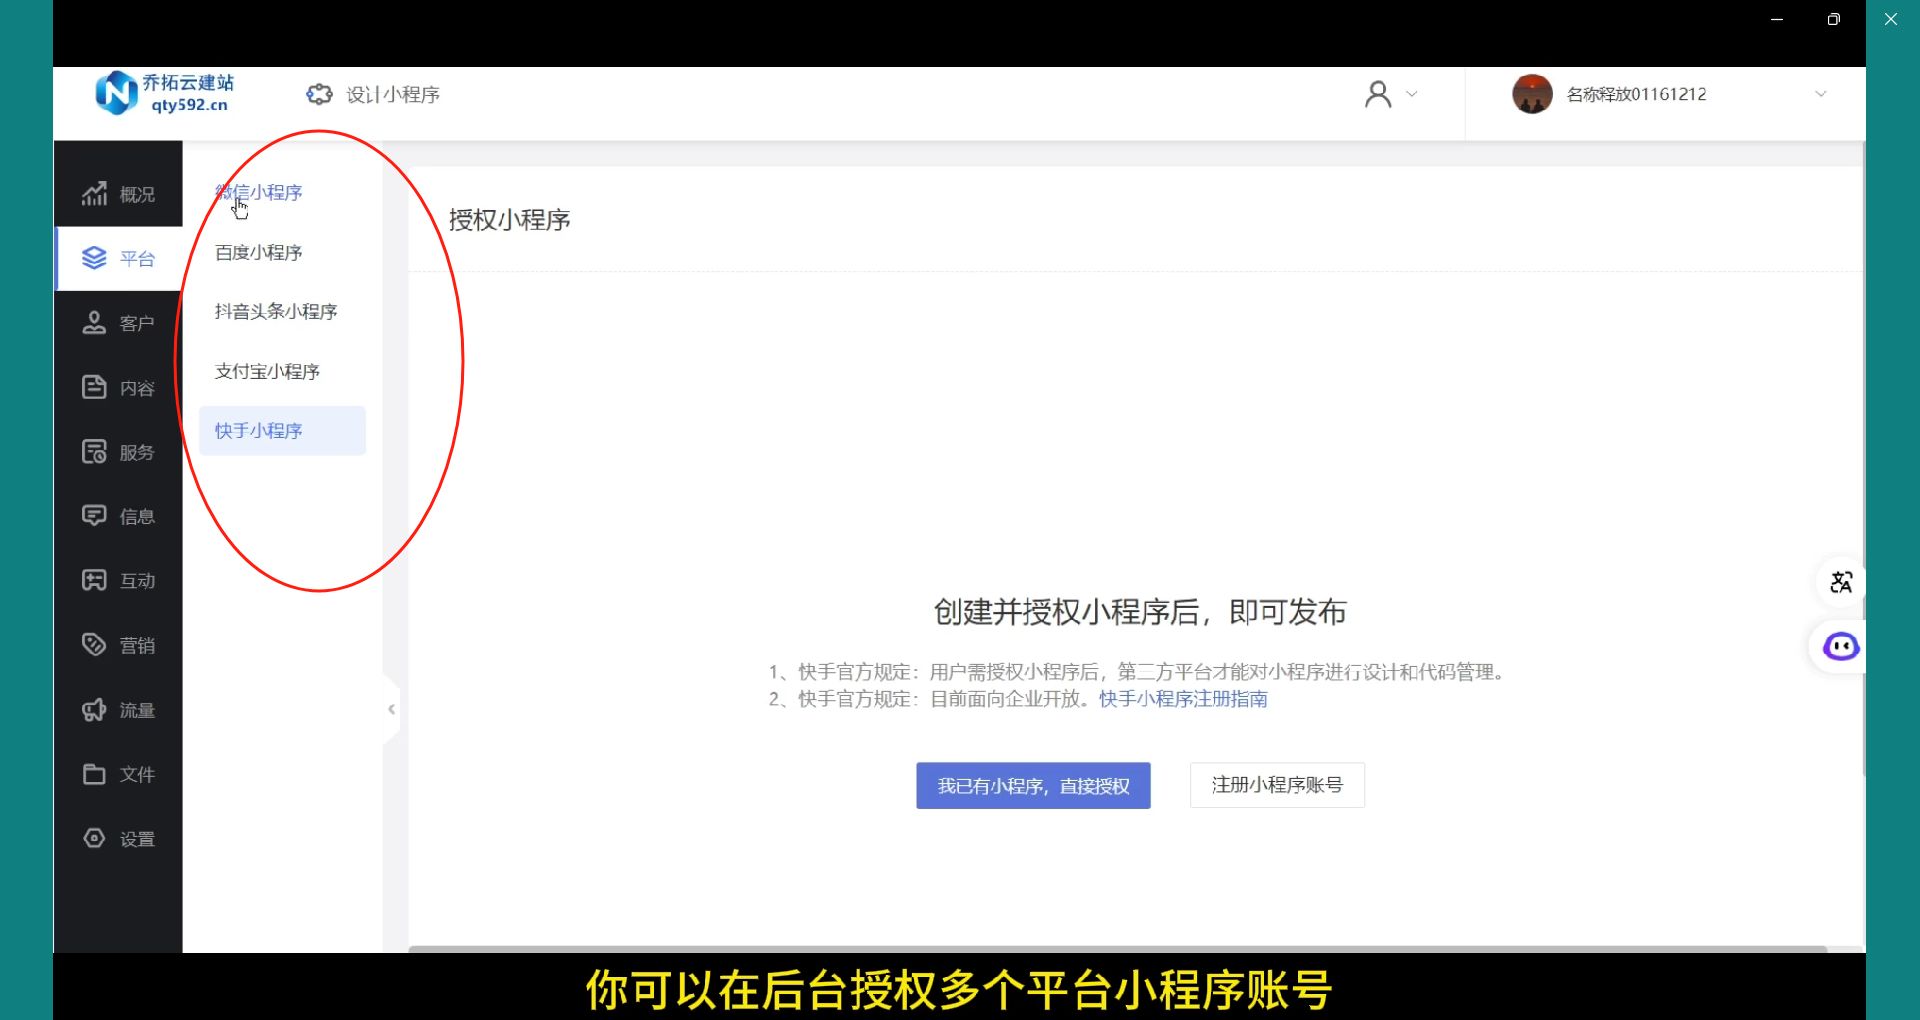Screen dimensions: 1920x1020
Task: Minimize the application window
Action: [x=1777, y=20]
